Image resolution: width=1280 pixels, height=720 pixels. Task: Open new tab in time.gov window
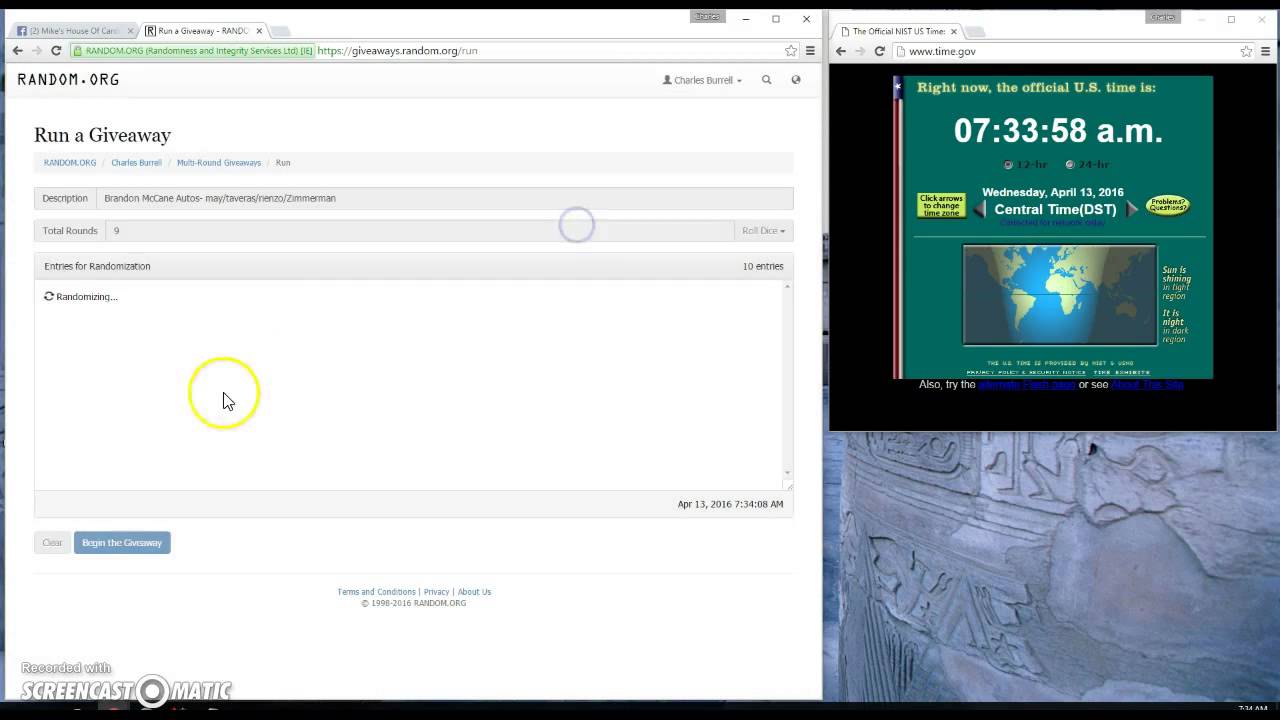click(x=975, y=31)
